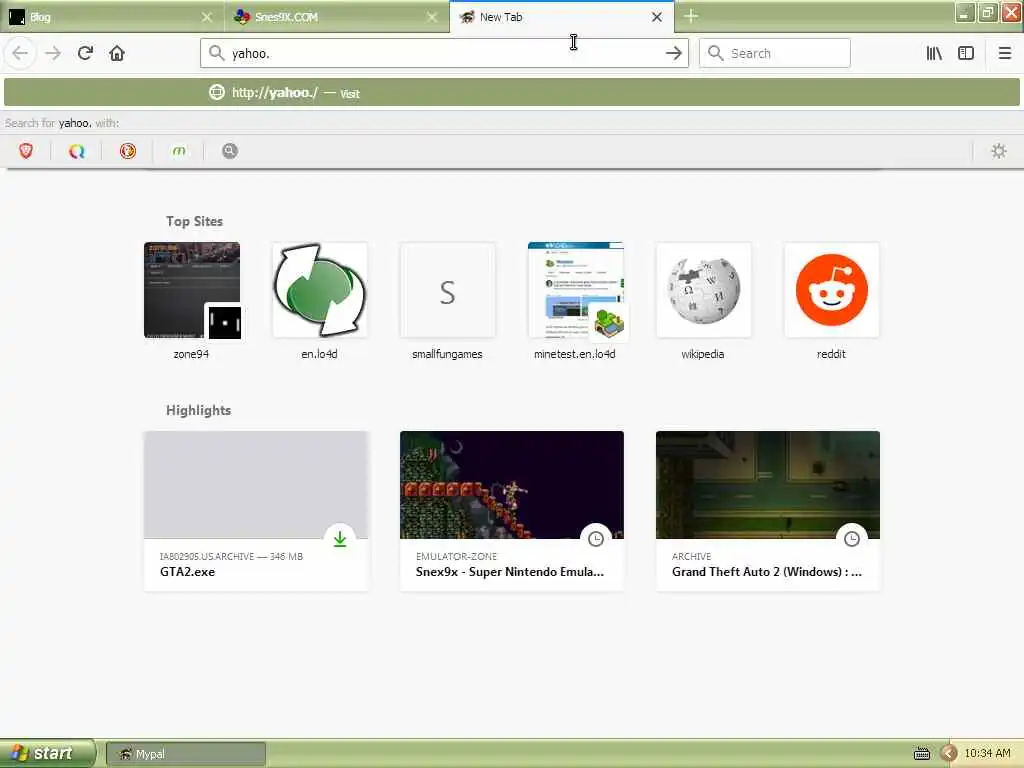1024x768 pixels.
Task: Switch to the Blog tab
Action: 111,17
